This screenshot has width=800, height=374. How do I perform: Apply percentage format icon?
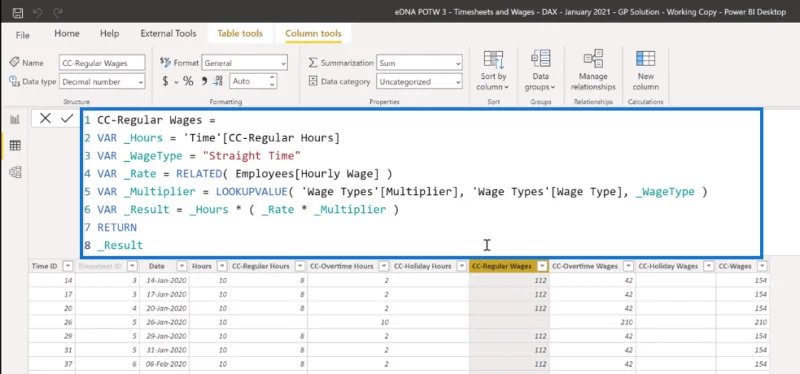[188, 81]
